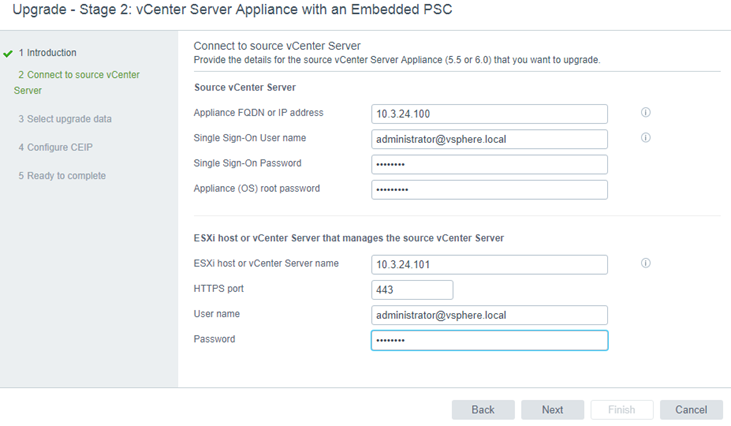Image resolution: width=731 pixels, height=426 pixels.
Task: Select the Single Sign-On Password field
Action: pos(490,164)
